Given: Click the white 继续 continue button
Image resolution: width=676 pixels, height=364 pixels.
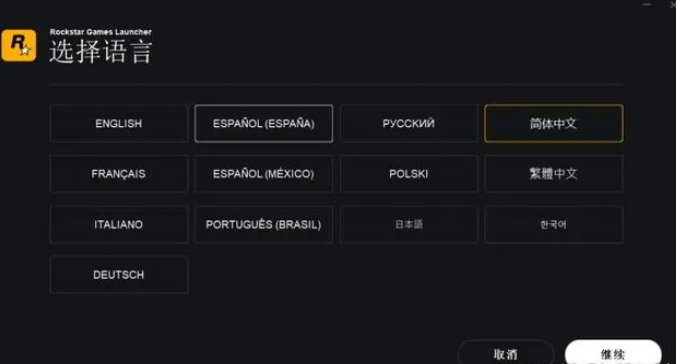Looking at the screenshot, I should point(613,354).
